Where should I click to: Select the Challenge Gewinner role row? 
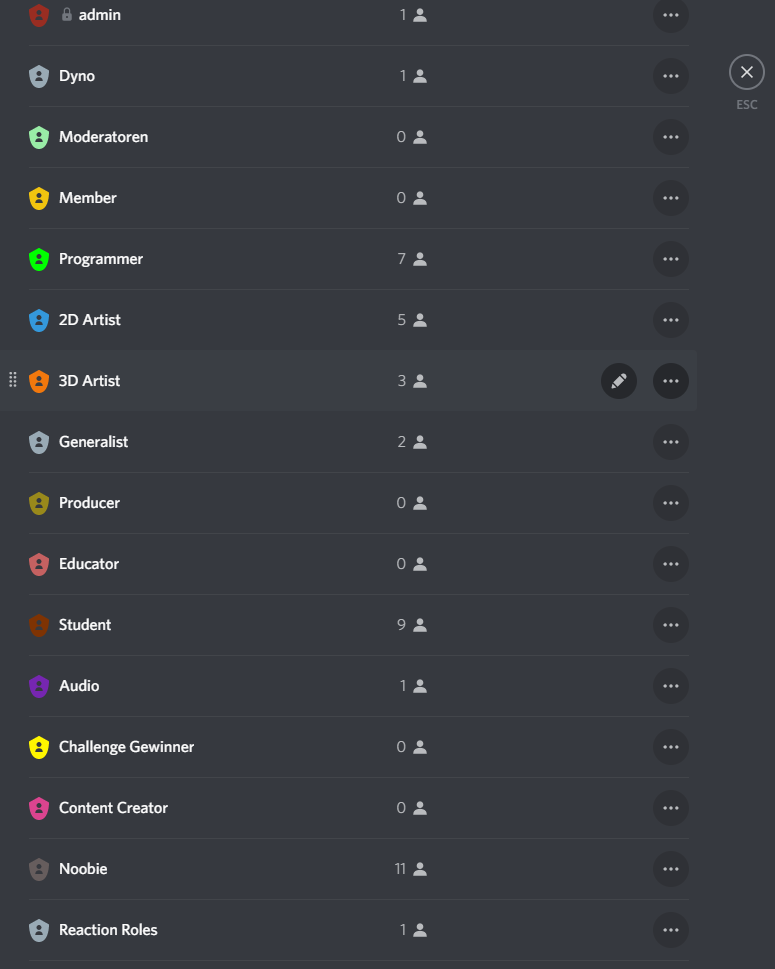300,747
